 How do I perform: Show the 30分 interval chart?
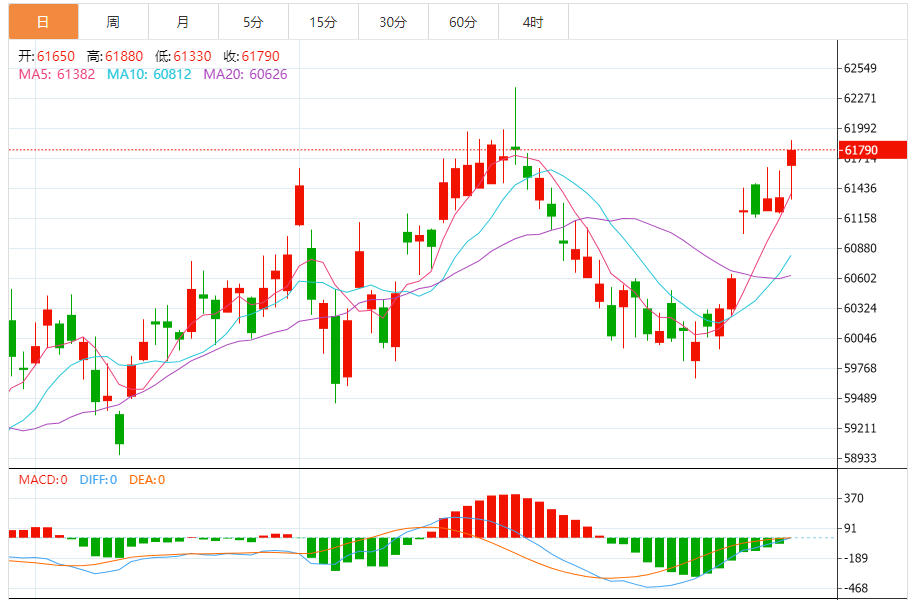coord(393,21)
